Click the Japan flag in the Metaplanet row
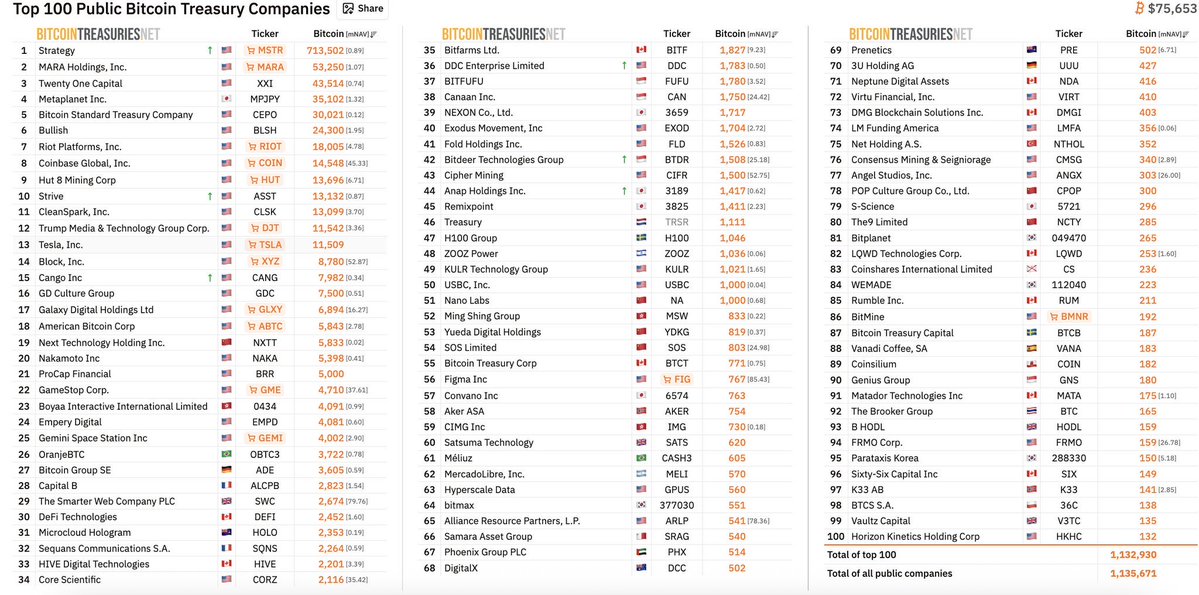1199x595 pixels. pos(226,99)
